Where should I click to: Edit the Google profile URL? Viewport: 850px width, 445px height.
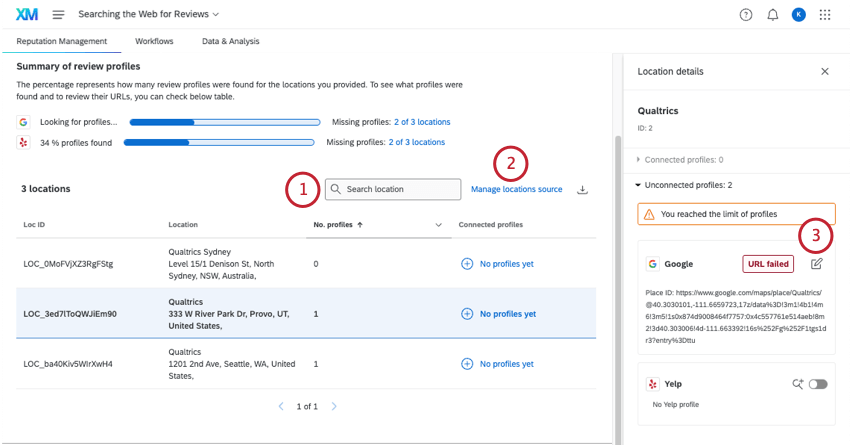[x=817, y=264]
